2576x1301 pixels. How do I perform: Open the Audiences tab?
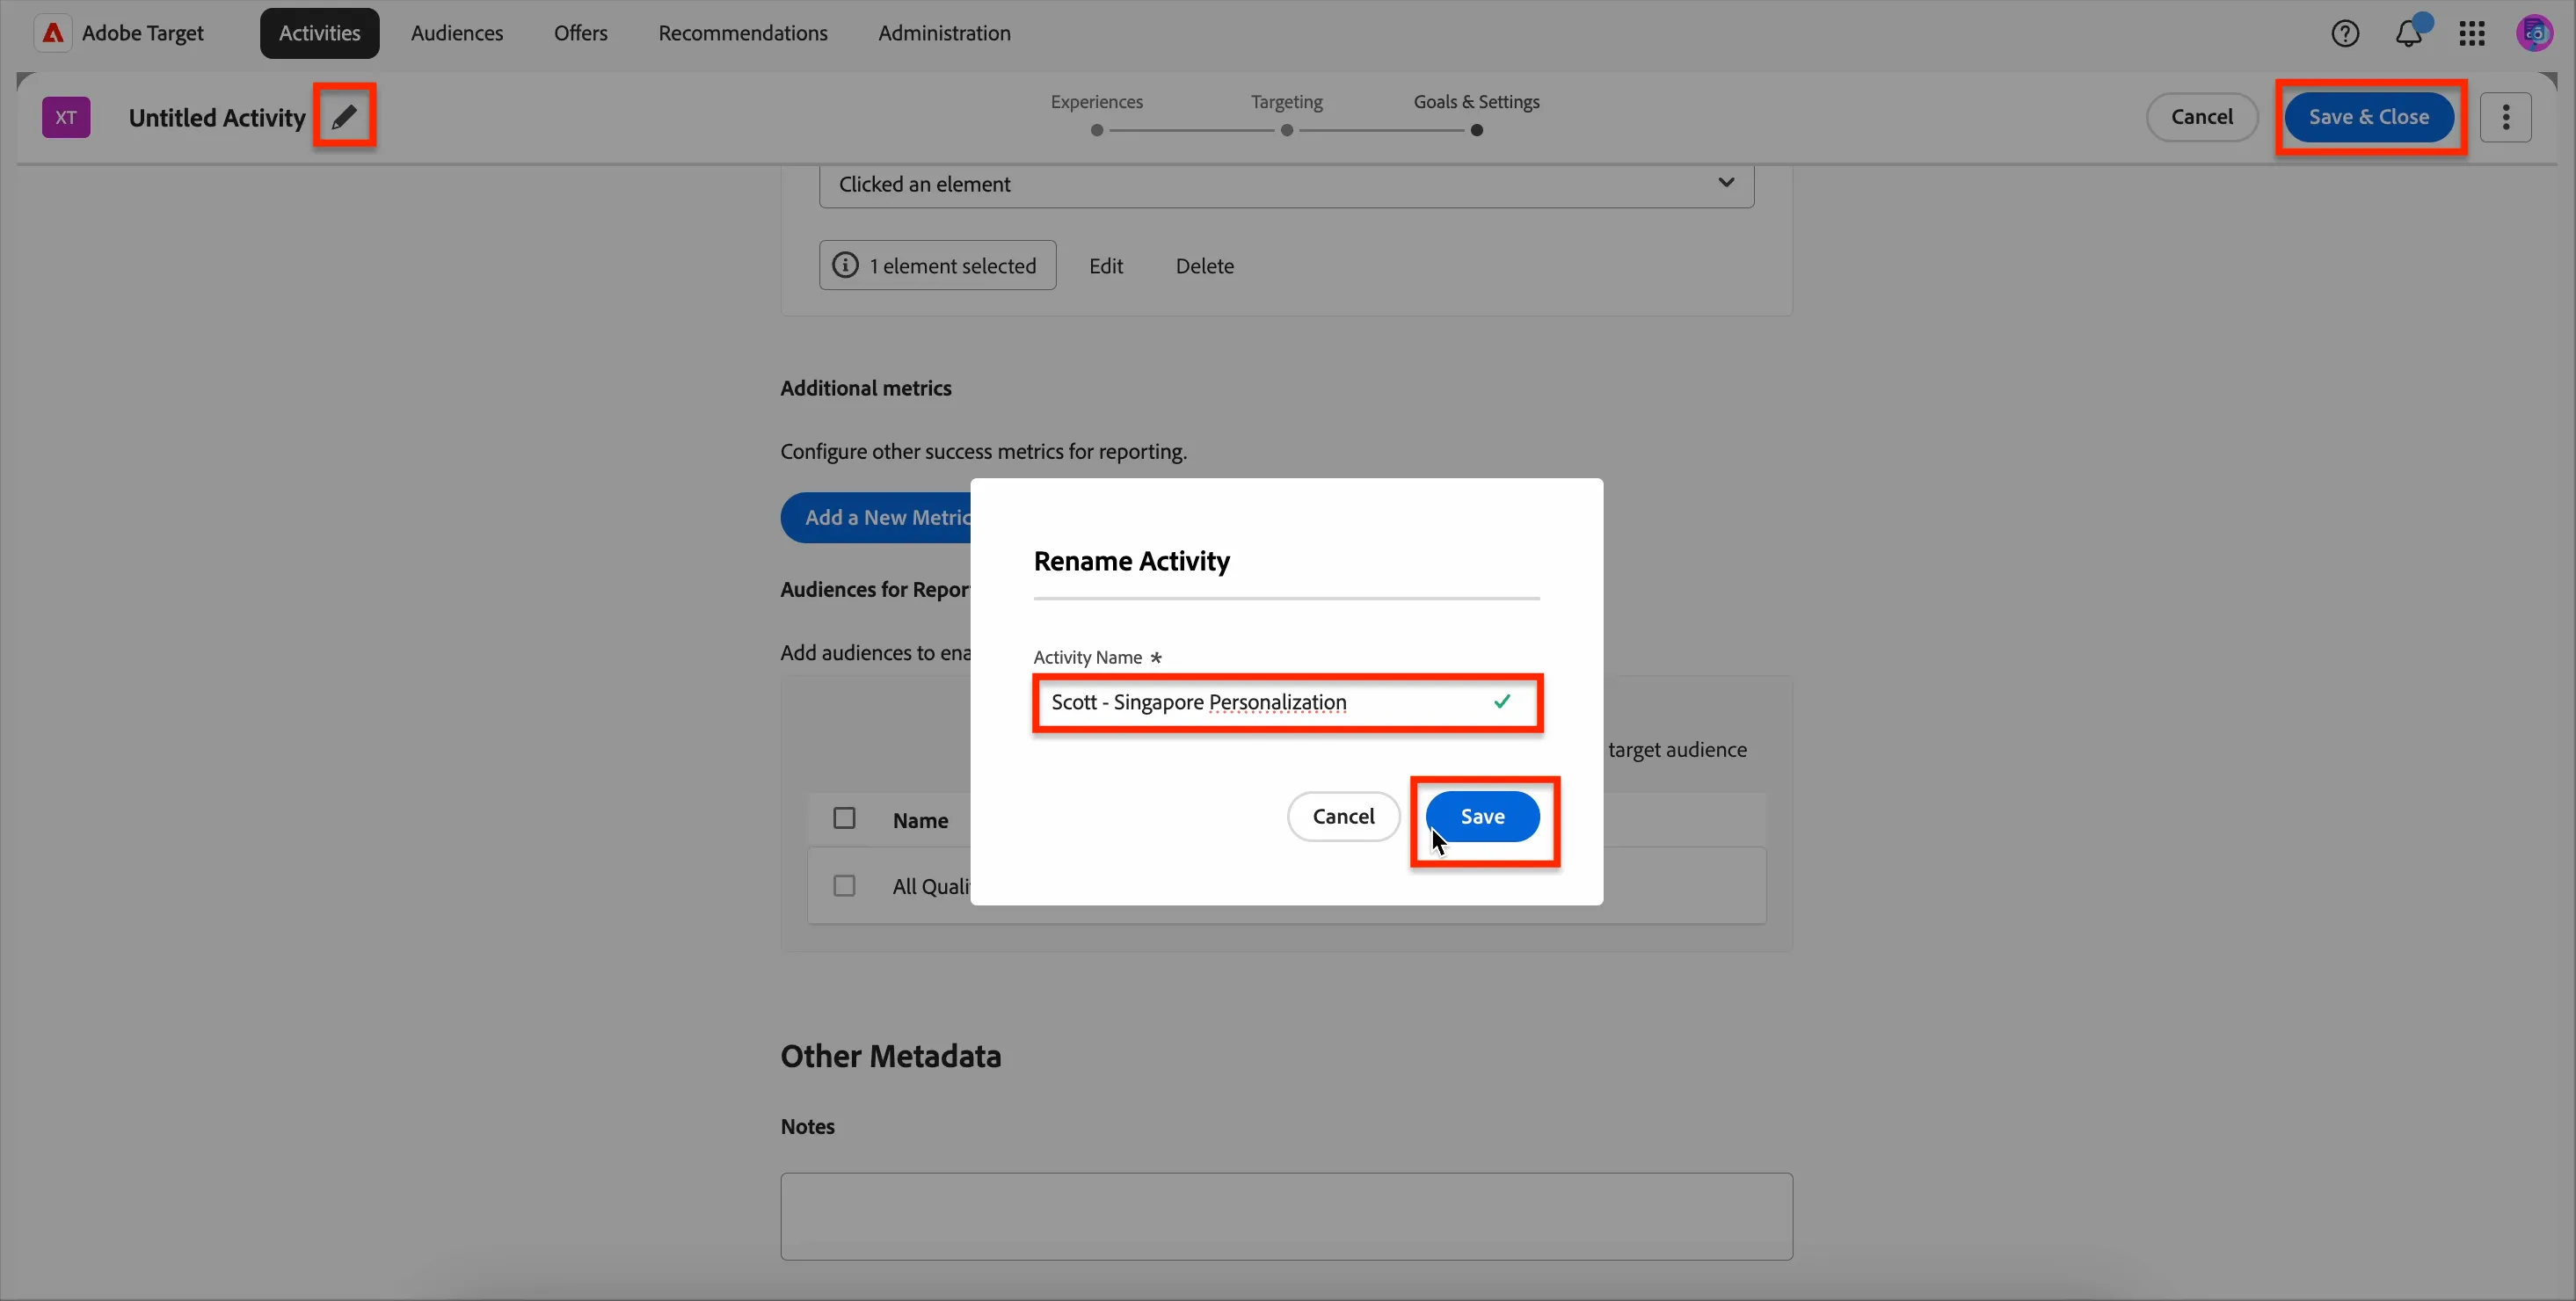[x=457, y=33]
